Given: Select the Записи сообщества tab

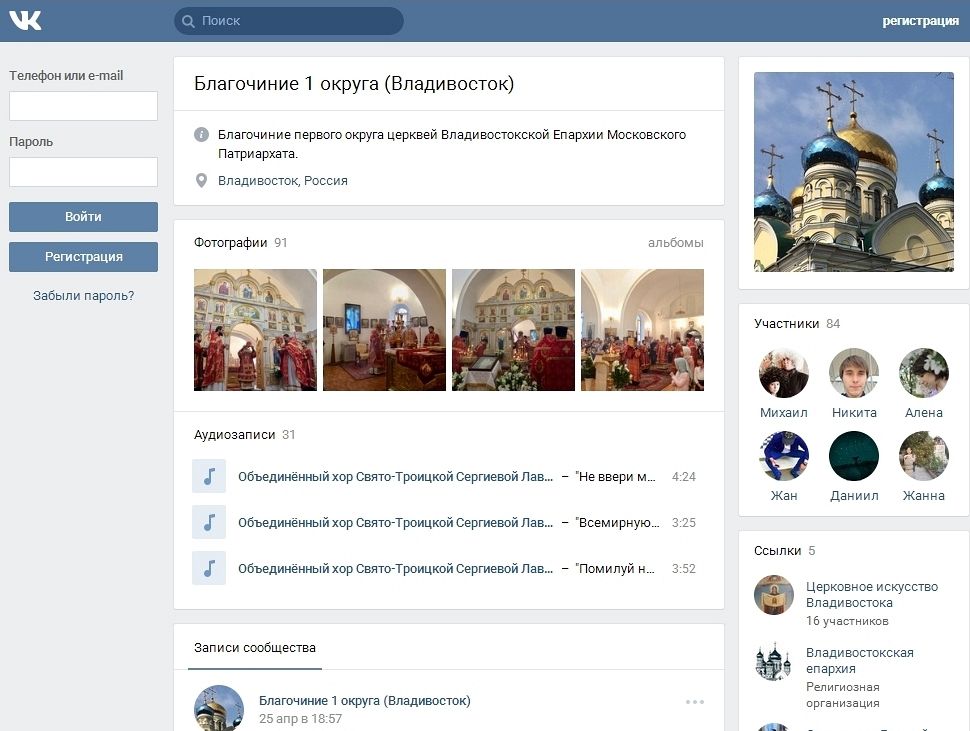Looking at the screenshot, I should (255, 648).
